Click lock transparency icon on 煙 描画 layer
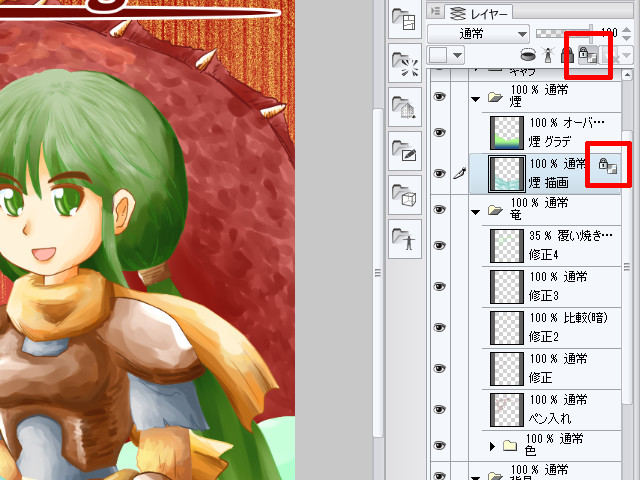 click(608, 166)
